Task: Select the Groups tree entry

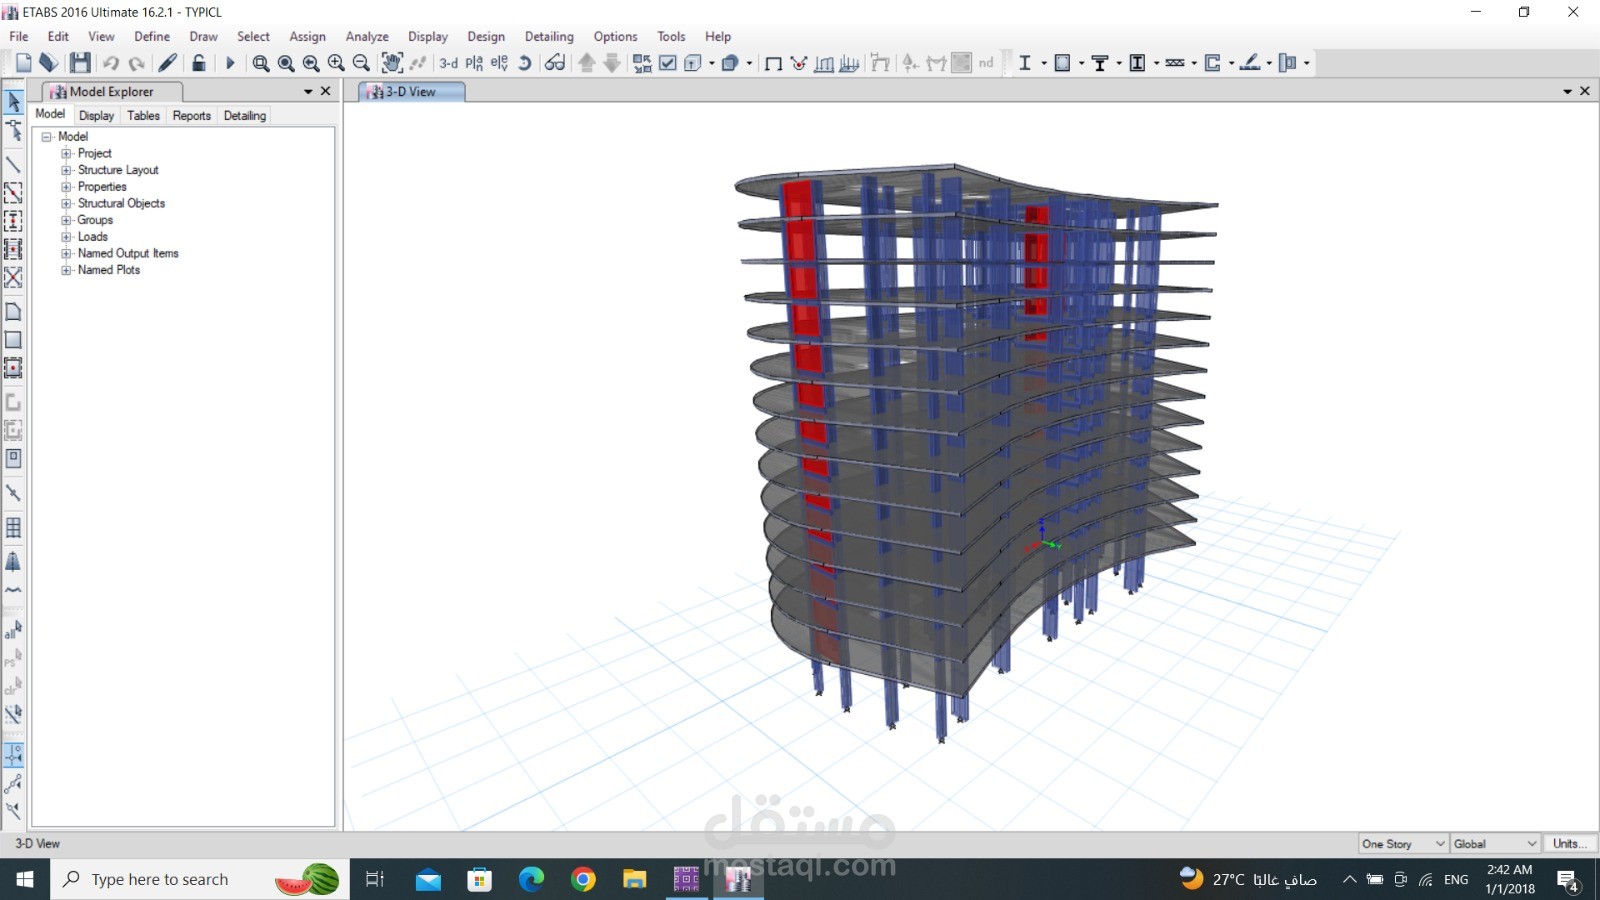Action: pos(95,220)
